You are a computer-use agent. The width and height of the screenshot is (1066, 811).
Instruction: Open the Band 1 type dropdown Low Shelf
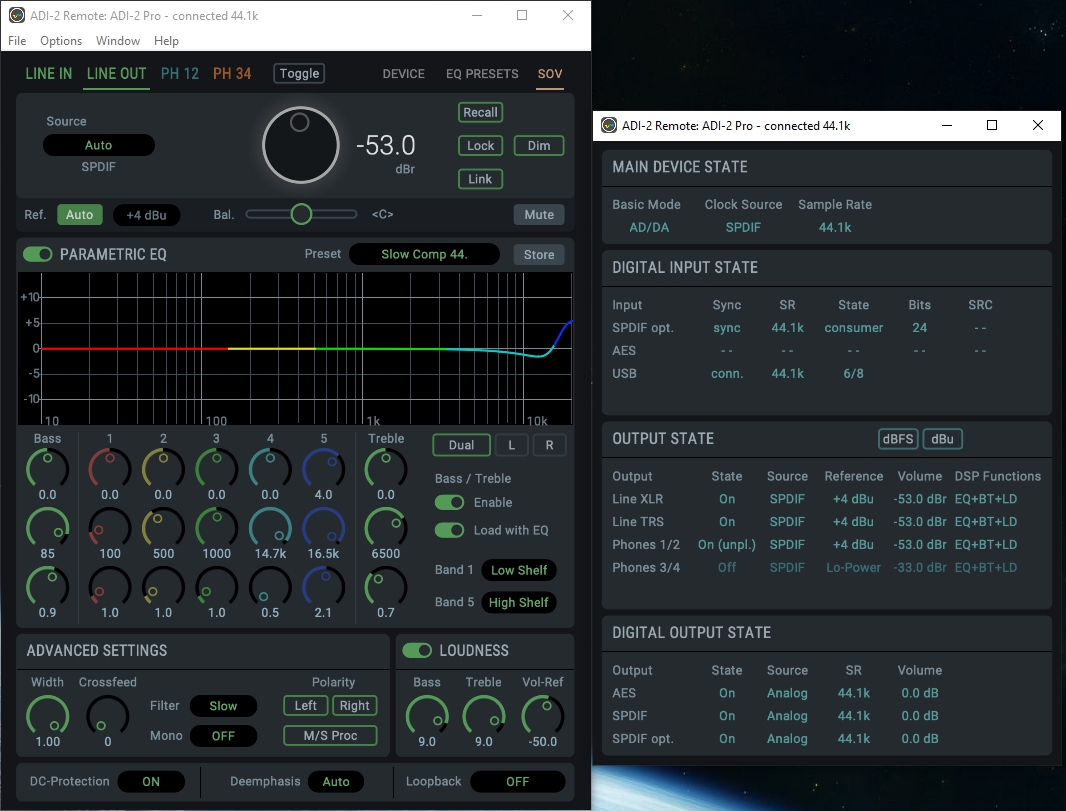[519, 570]
